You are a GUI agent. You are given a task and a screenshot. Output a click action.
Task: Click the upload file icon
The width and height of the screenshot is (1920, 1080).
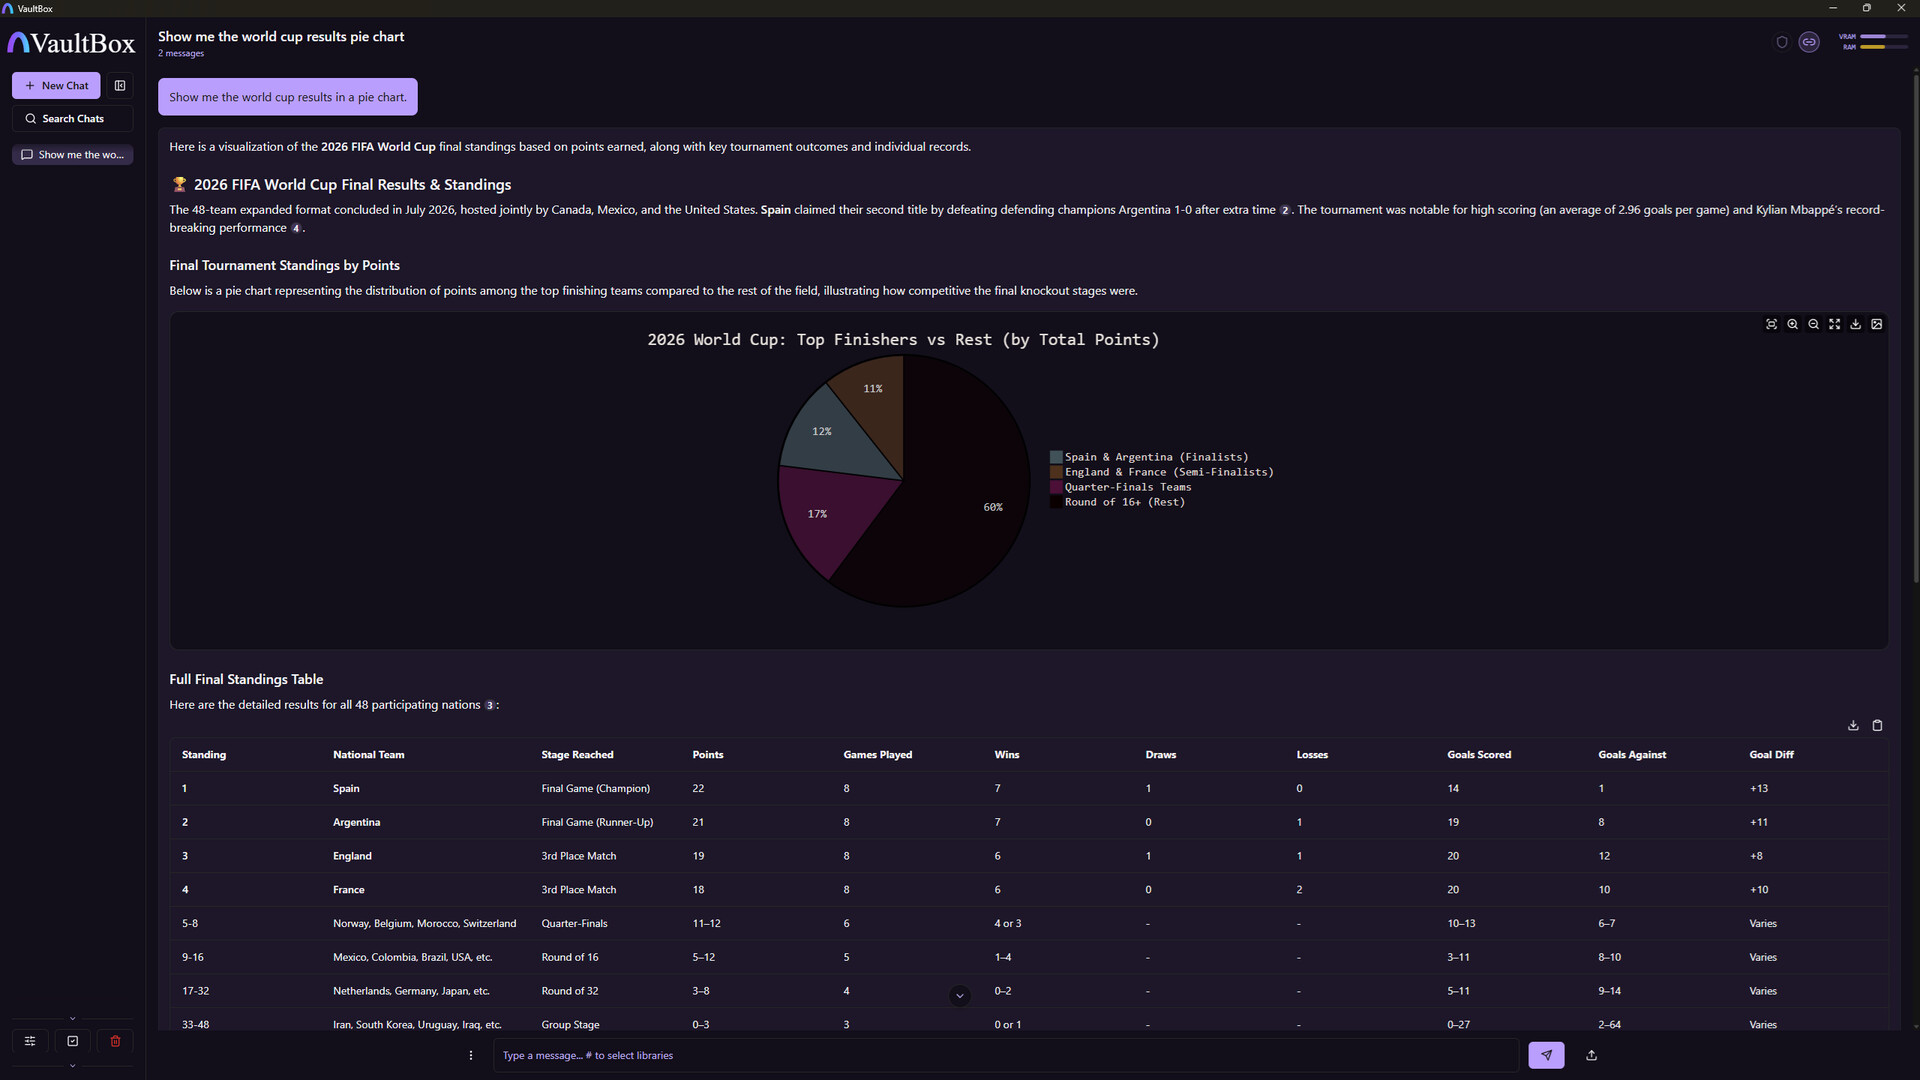(x=1591, y=1056)
